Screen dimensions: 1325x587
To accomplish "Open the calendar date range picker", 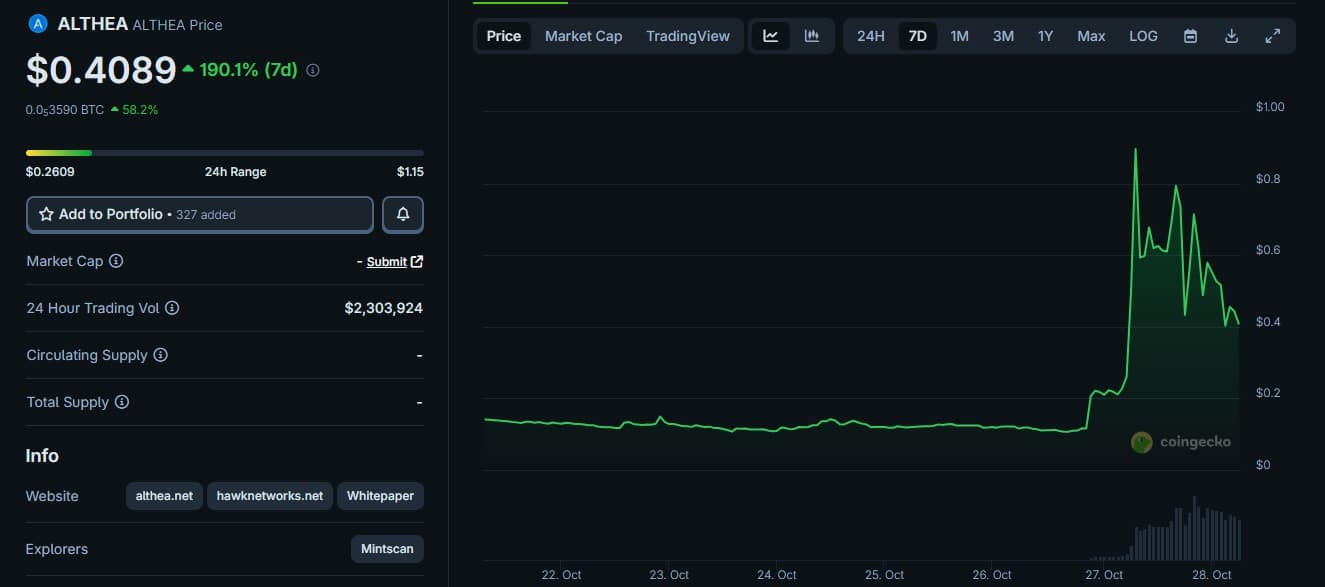I will coord(1190,36).
